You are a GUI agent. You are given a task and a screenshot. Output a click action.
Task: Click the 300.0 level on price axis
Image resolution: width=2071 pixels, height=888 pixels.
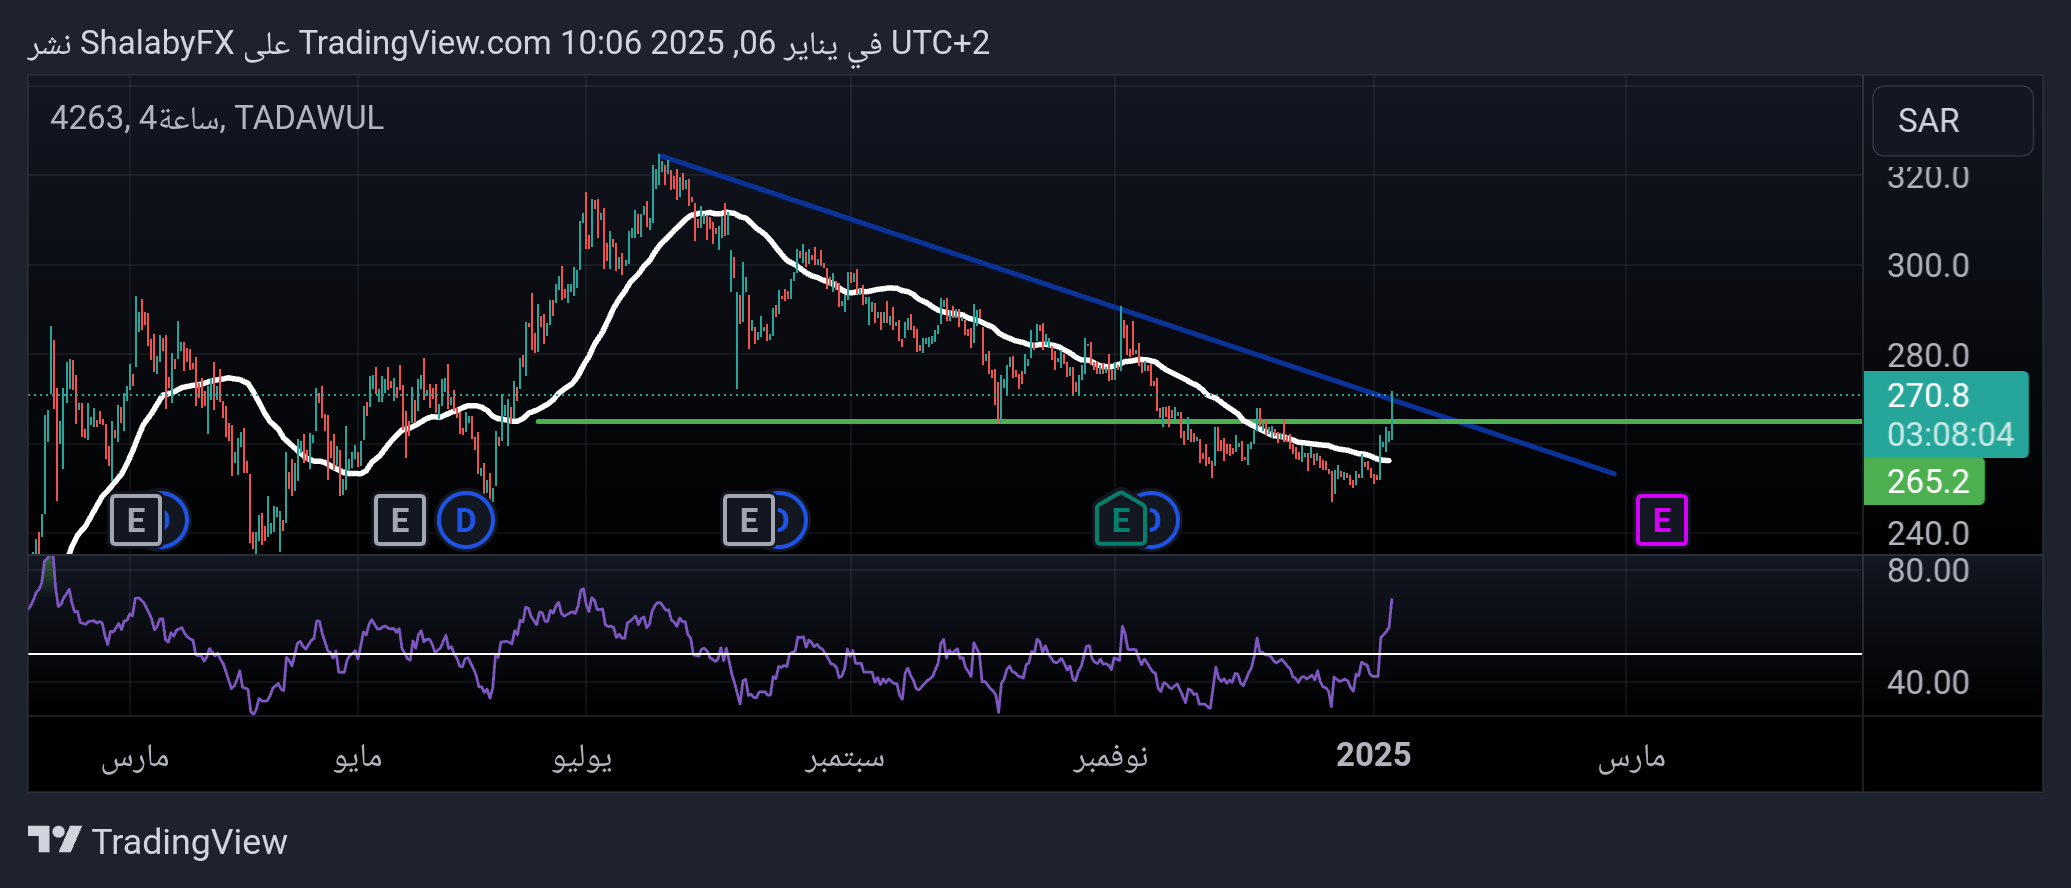pos(1927,266)
